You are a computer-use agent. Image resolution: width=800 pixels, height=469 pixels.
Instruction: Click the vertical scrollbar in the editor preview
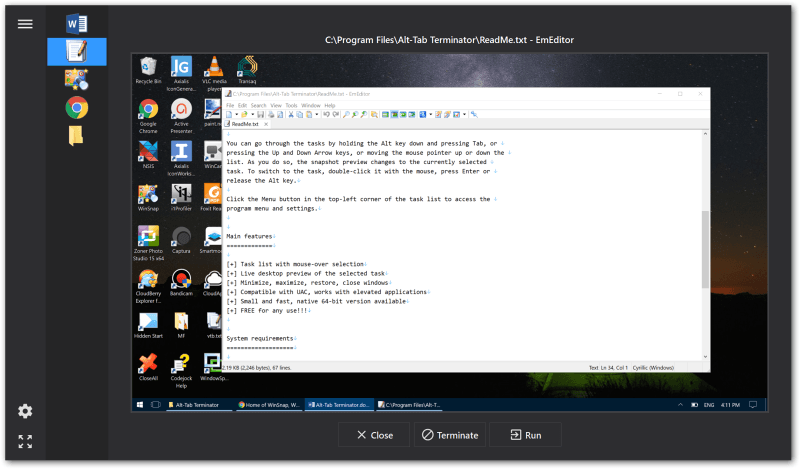(705, 245)
